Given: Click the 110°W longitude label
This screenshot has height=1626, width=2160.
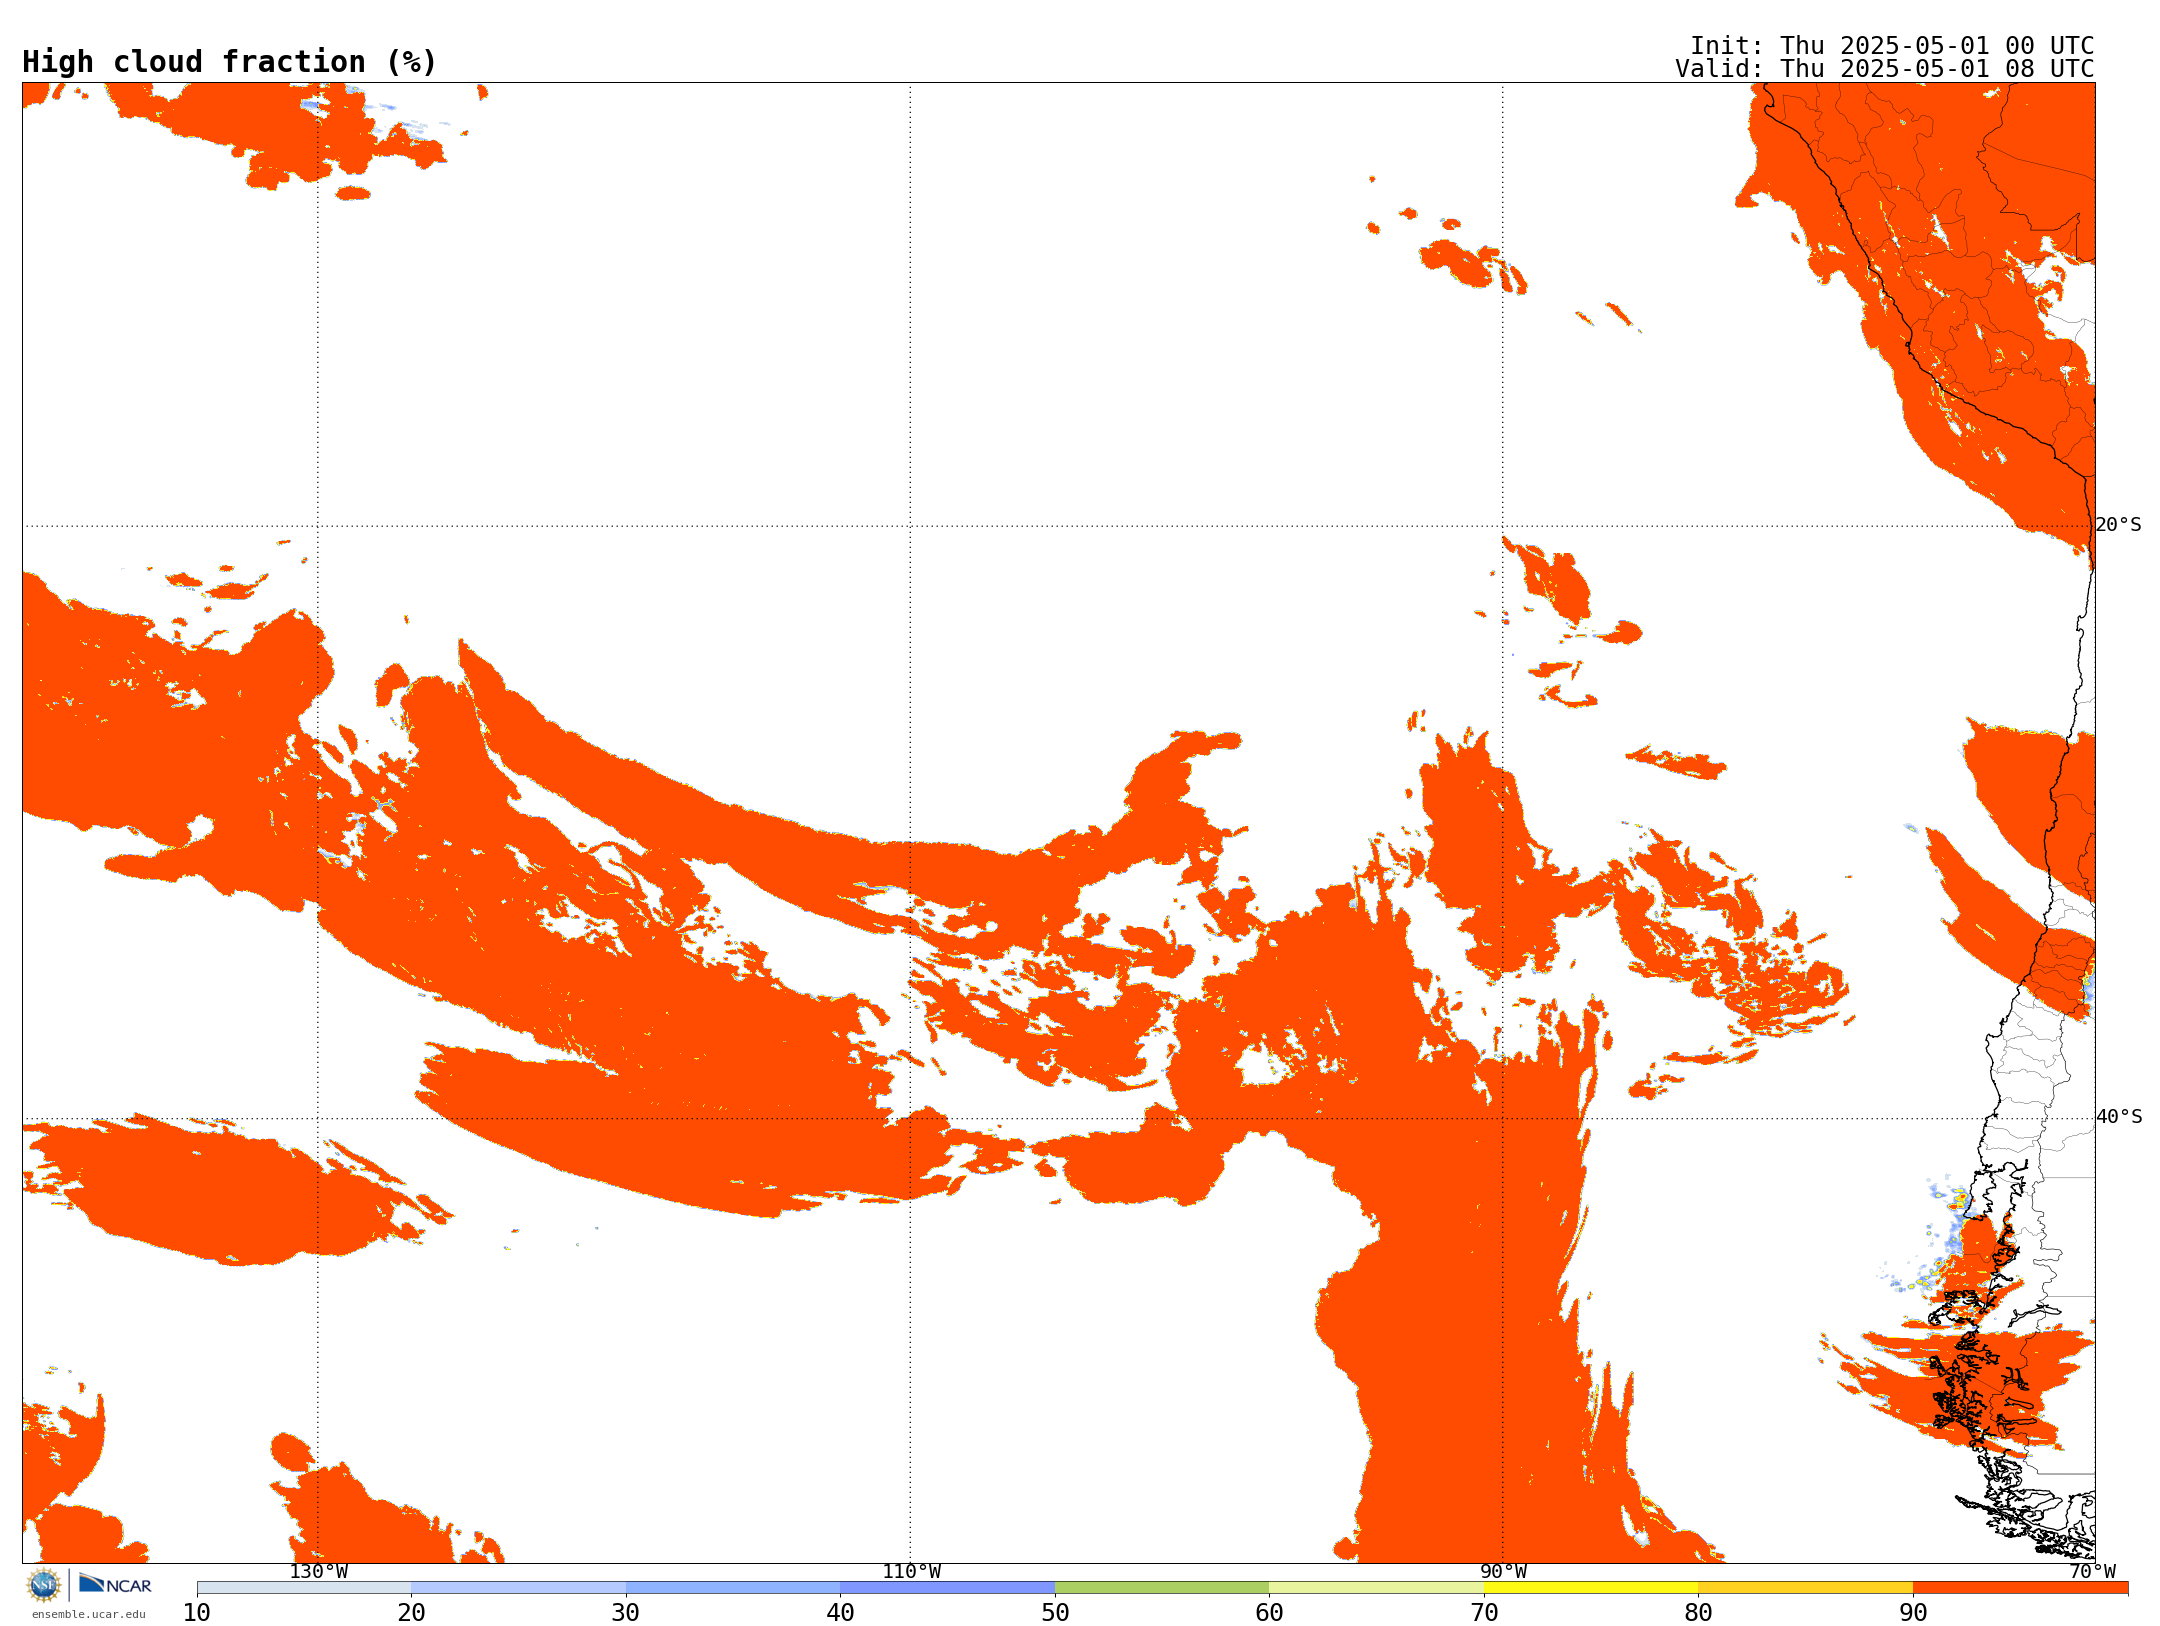Looking at the screenshot, I should 911,1572.
